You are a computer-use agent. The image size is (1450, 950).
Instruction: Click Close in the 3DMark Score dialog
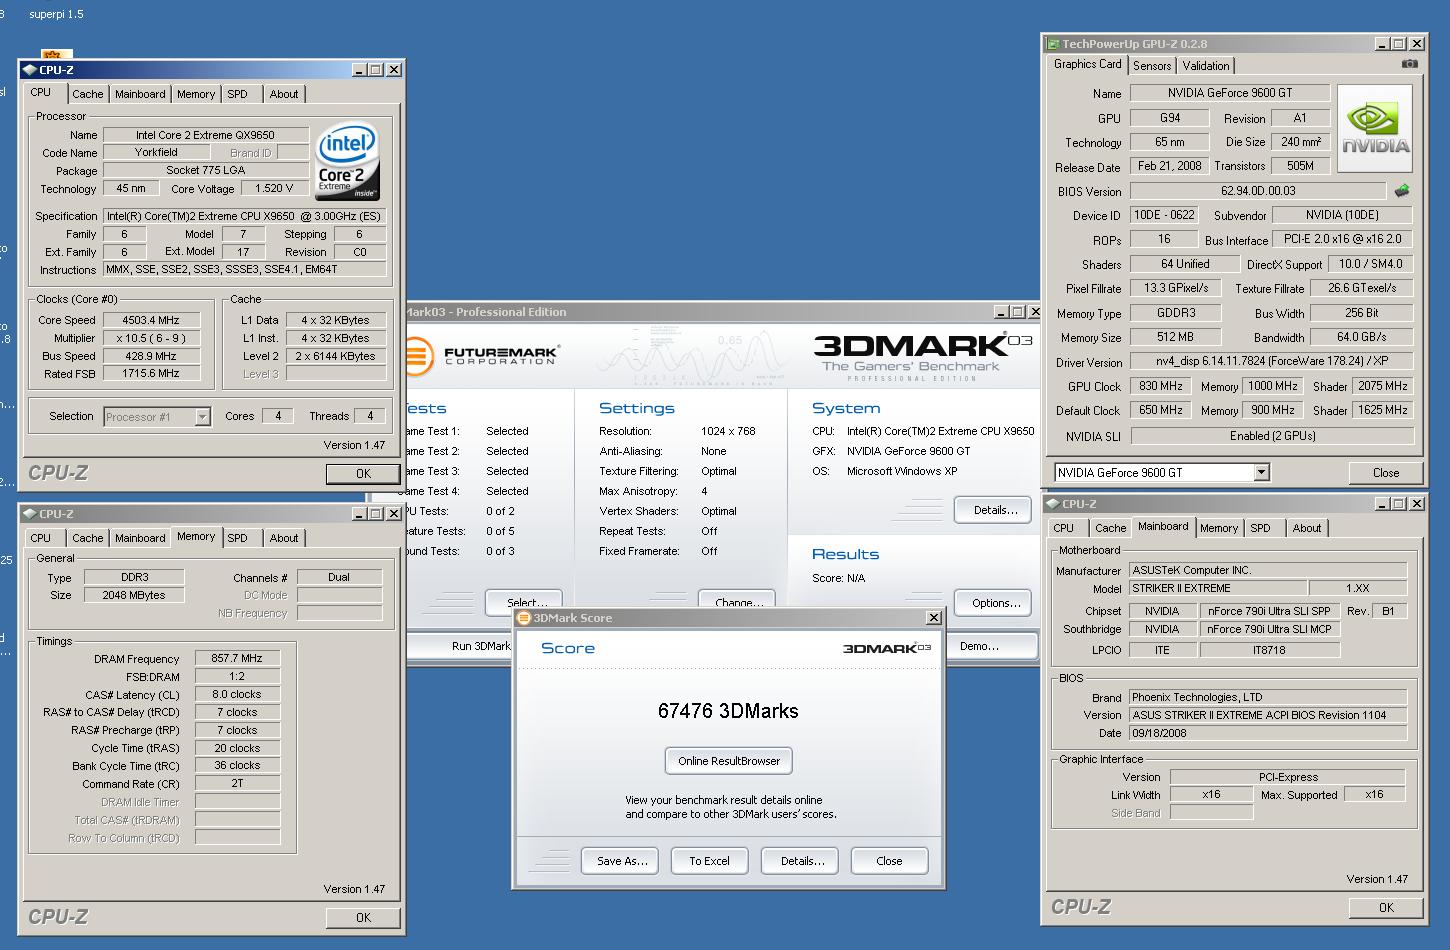point(889,861)
